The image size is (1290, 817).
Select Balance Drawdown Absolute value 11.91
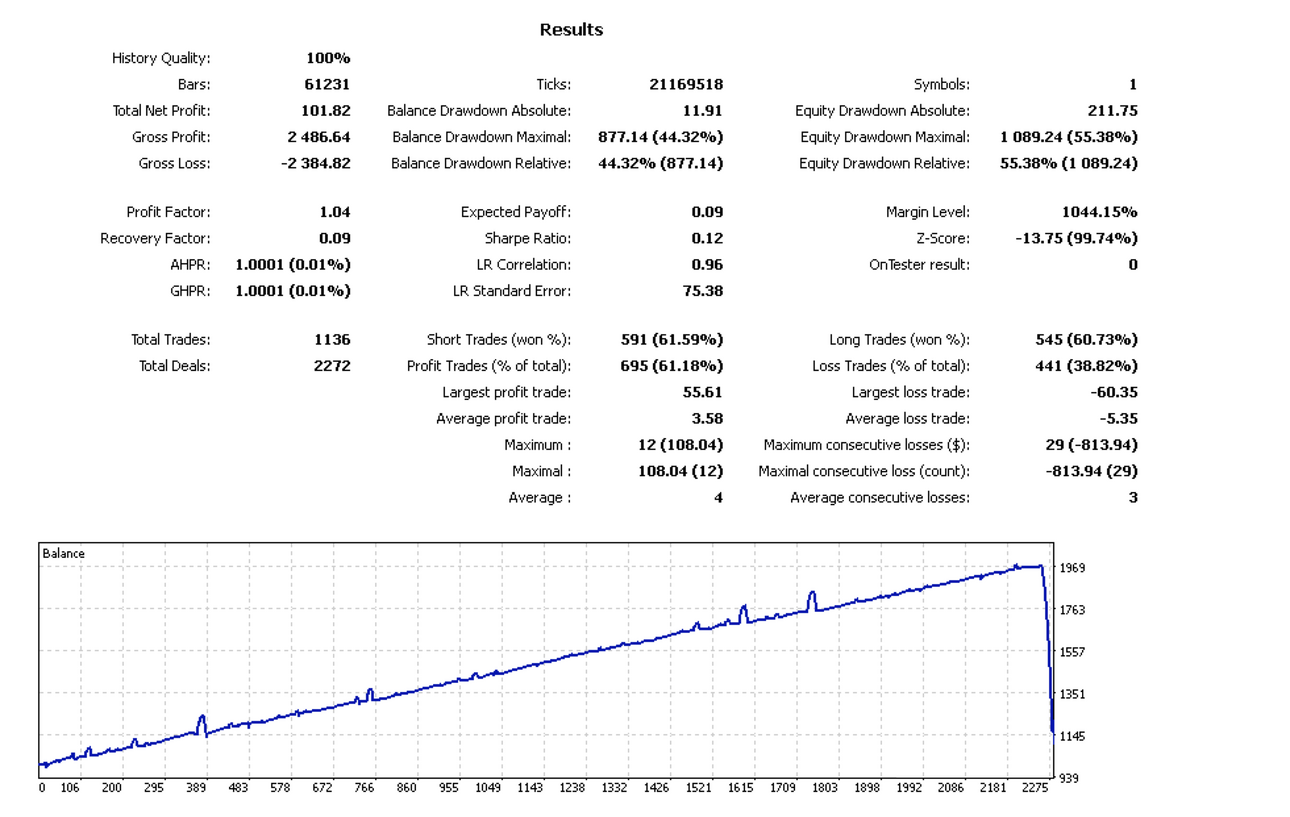tap(702, 111)
